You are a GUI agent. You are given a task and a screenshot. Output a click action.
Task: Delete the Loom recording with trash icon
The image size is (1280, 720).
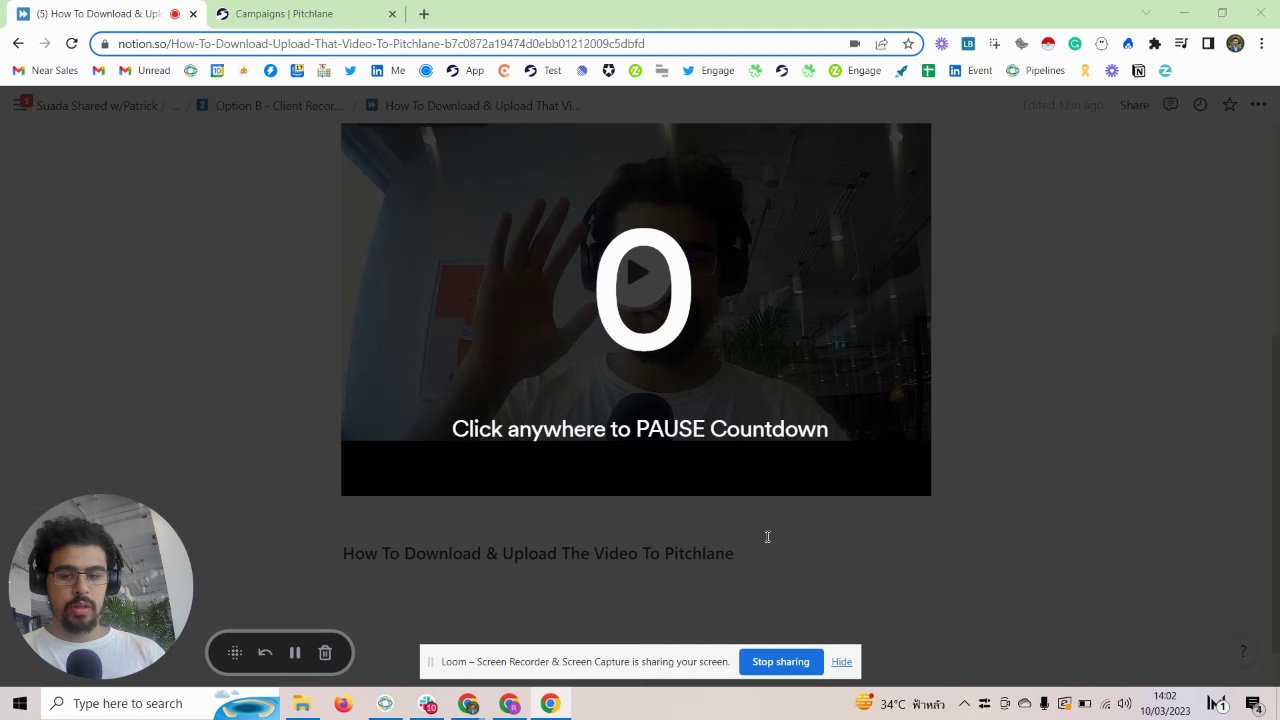(325, 653)
